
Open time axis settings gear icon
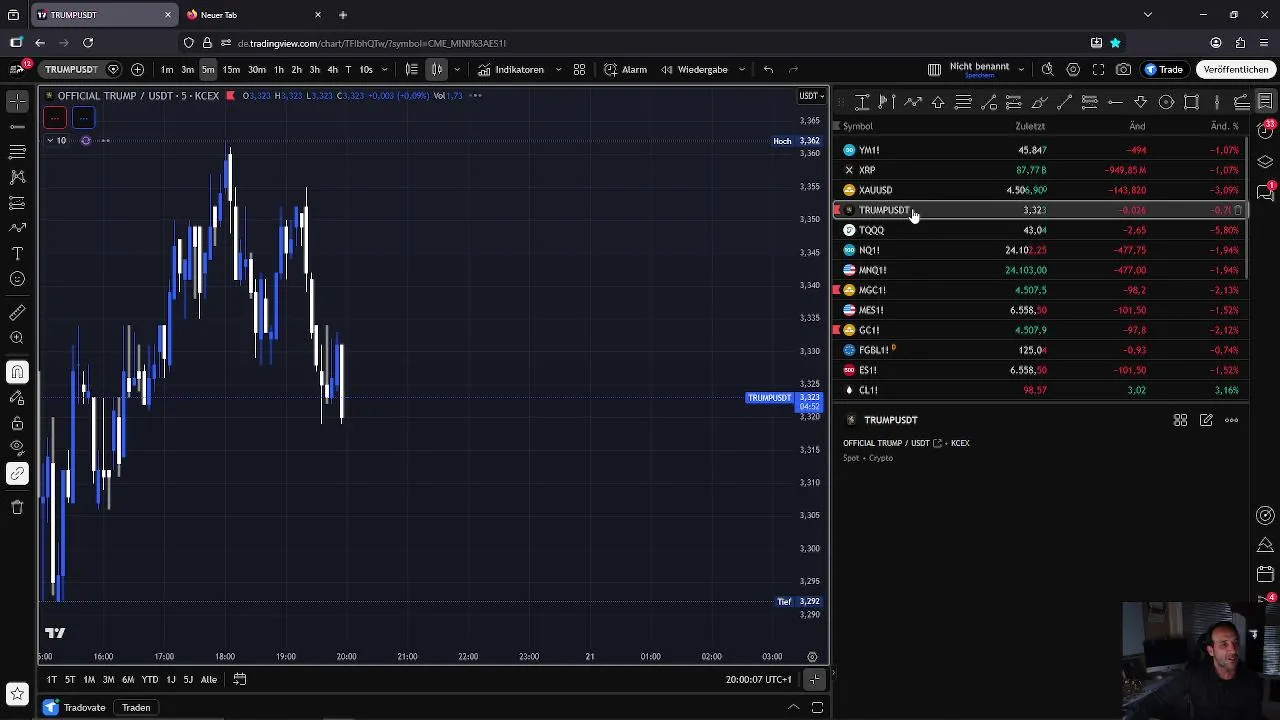[x=812, y=657]
